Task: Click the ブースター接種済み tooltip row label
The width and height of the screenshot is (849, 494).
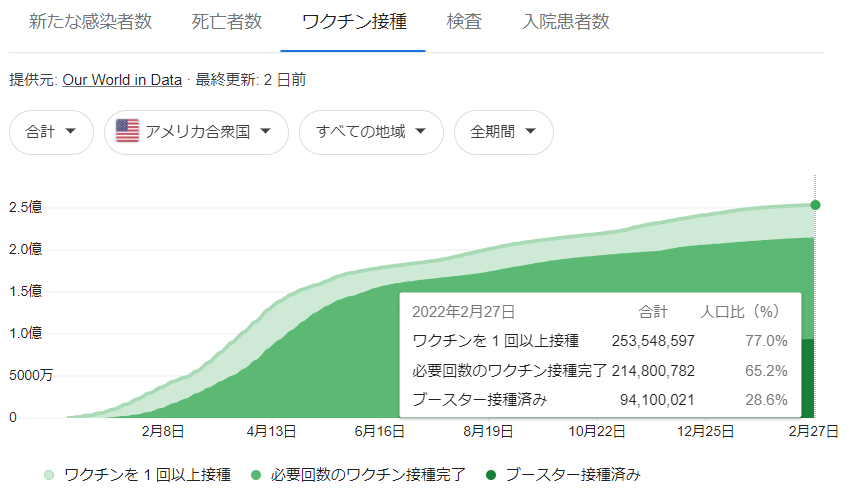Action: tap(480, 400)
